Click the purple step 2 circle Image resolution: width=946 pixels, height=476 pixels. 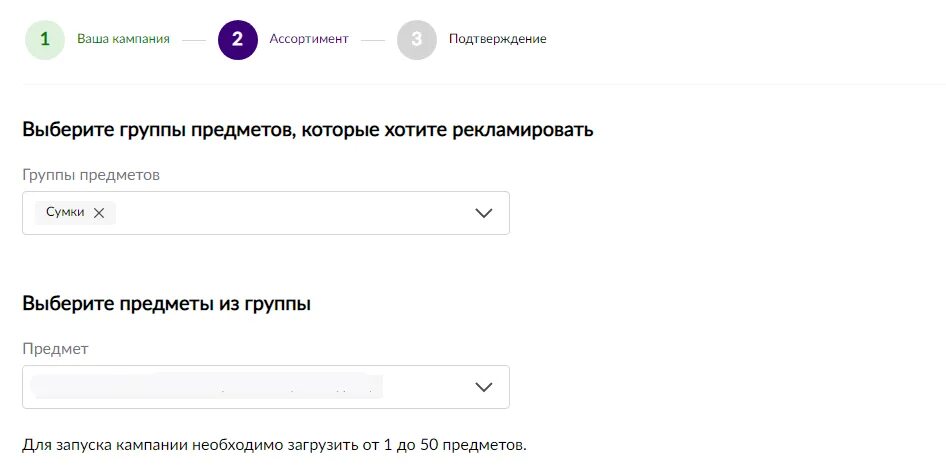click(x=237, y=40)
